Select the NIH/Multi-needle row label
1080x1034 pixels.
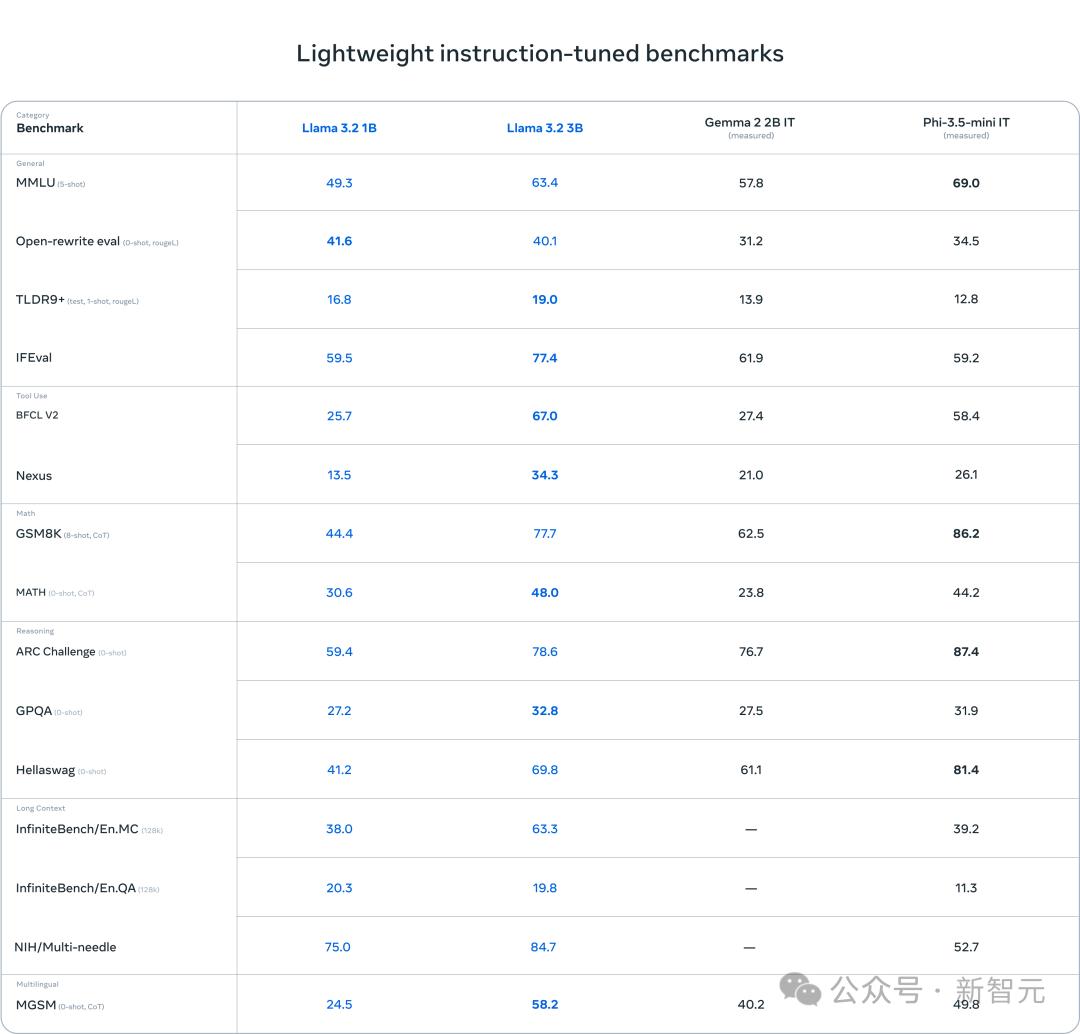65,947
